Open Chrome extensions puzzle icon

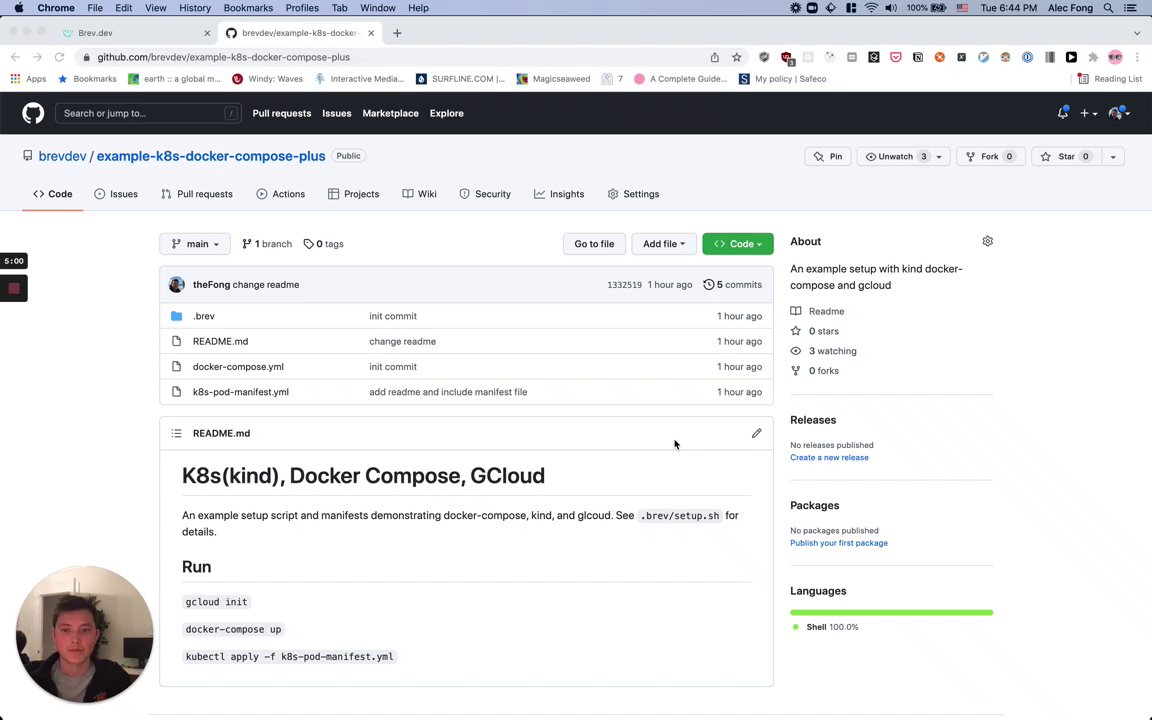pyautogui.click(x=1093, y=57)
